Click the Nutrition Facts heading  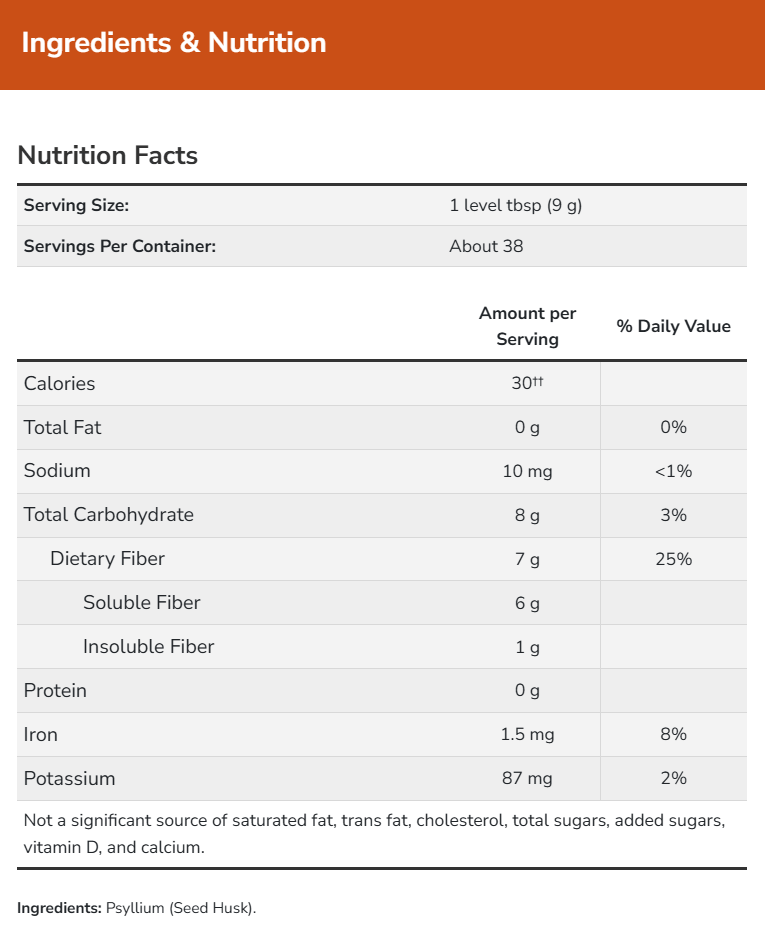(x=108, y=155)
